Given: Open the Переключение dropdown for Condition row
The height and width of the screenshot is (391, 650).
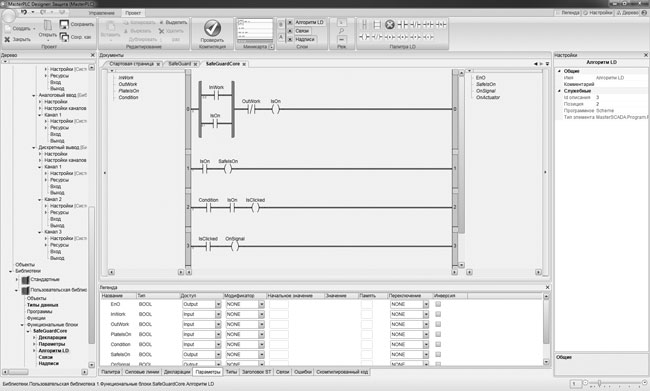Looking at the screenshot, I should [426, 344].
